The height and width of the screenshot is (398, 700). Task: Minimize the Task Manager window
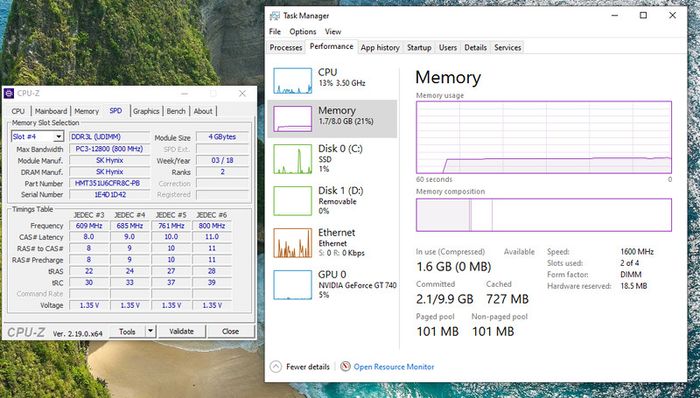click(x=615, y=15)
